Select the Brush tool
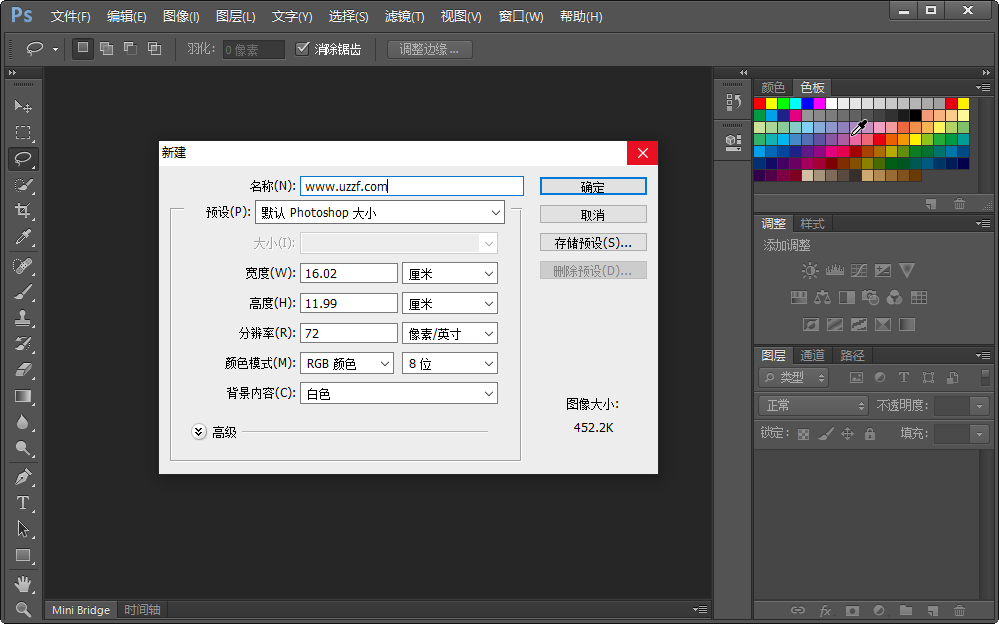The image size is (999, 624). pos(23,292)
